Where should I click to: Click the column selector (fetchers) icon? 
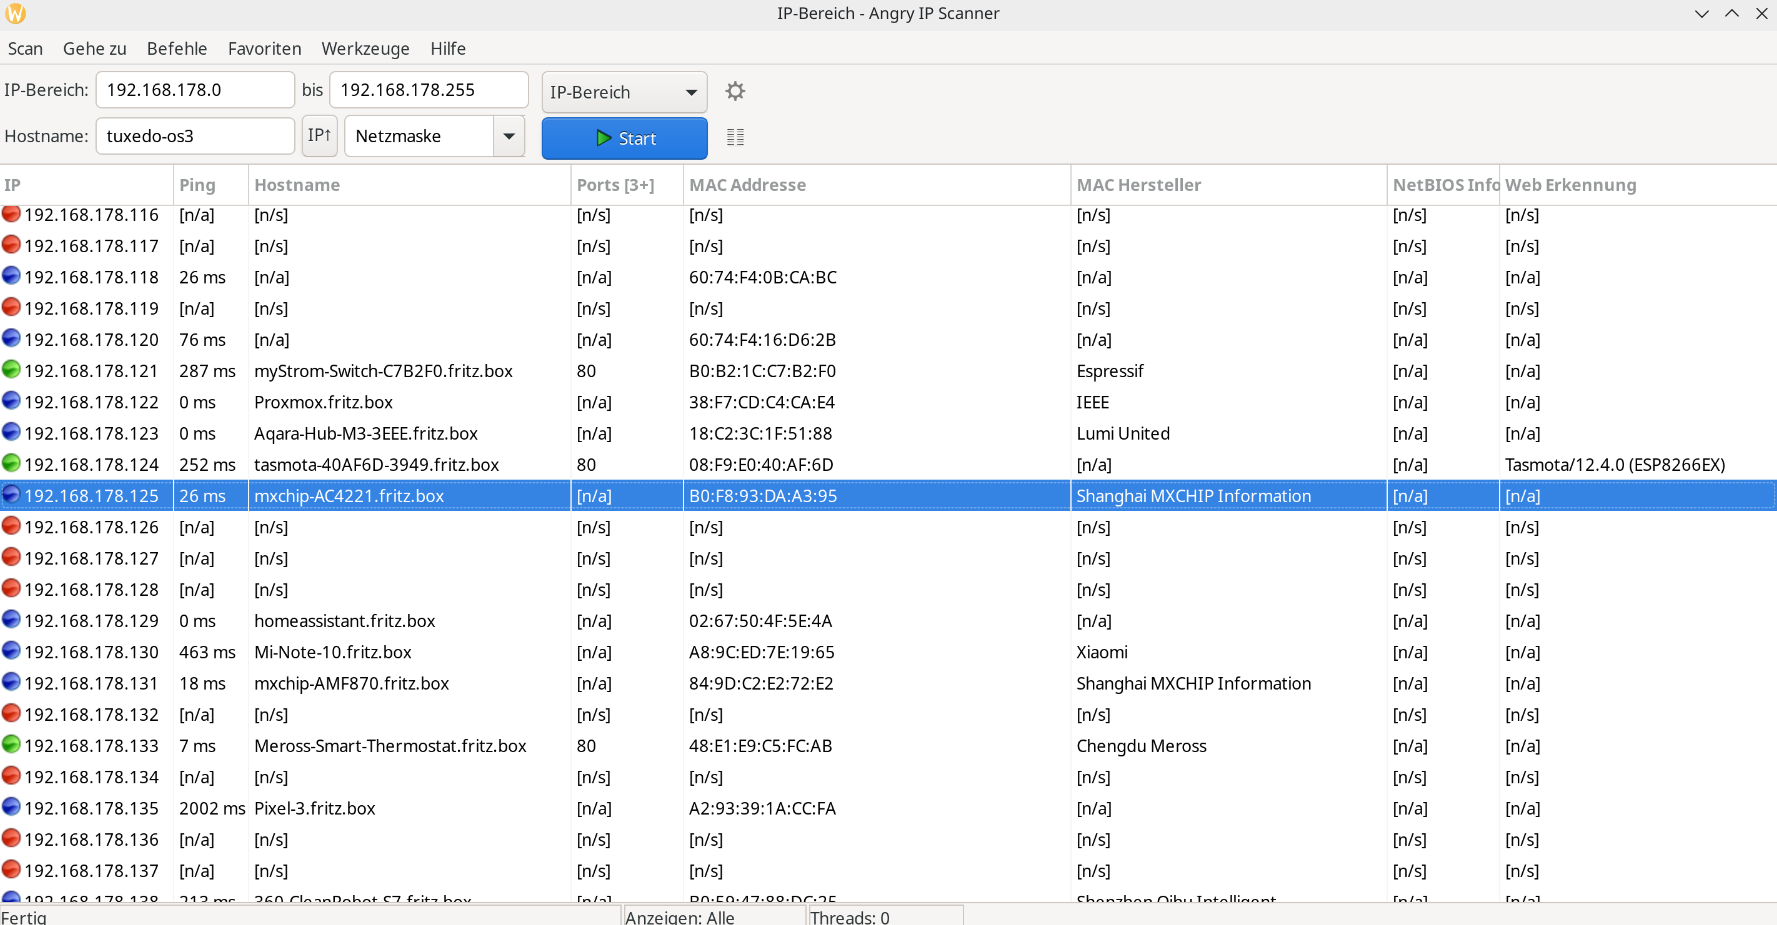click(x=735, y=137)
